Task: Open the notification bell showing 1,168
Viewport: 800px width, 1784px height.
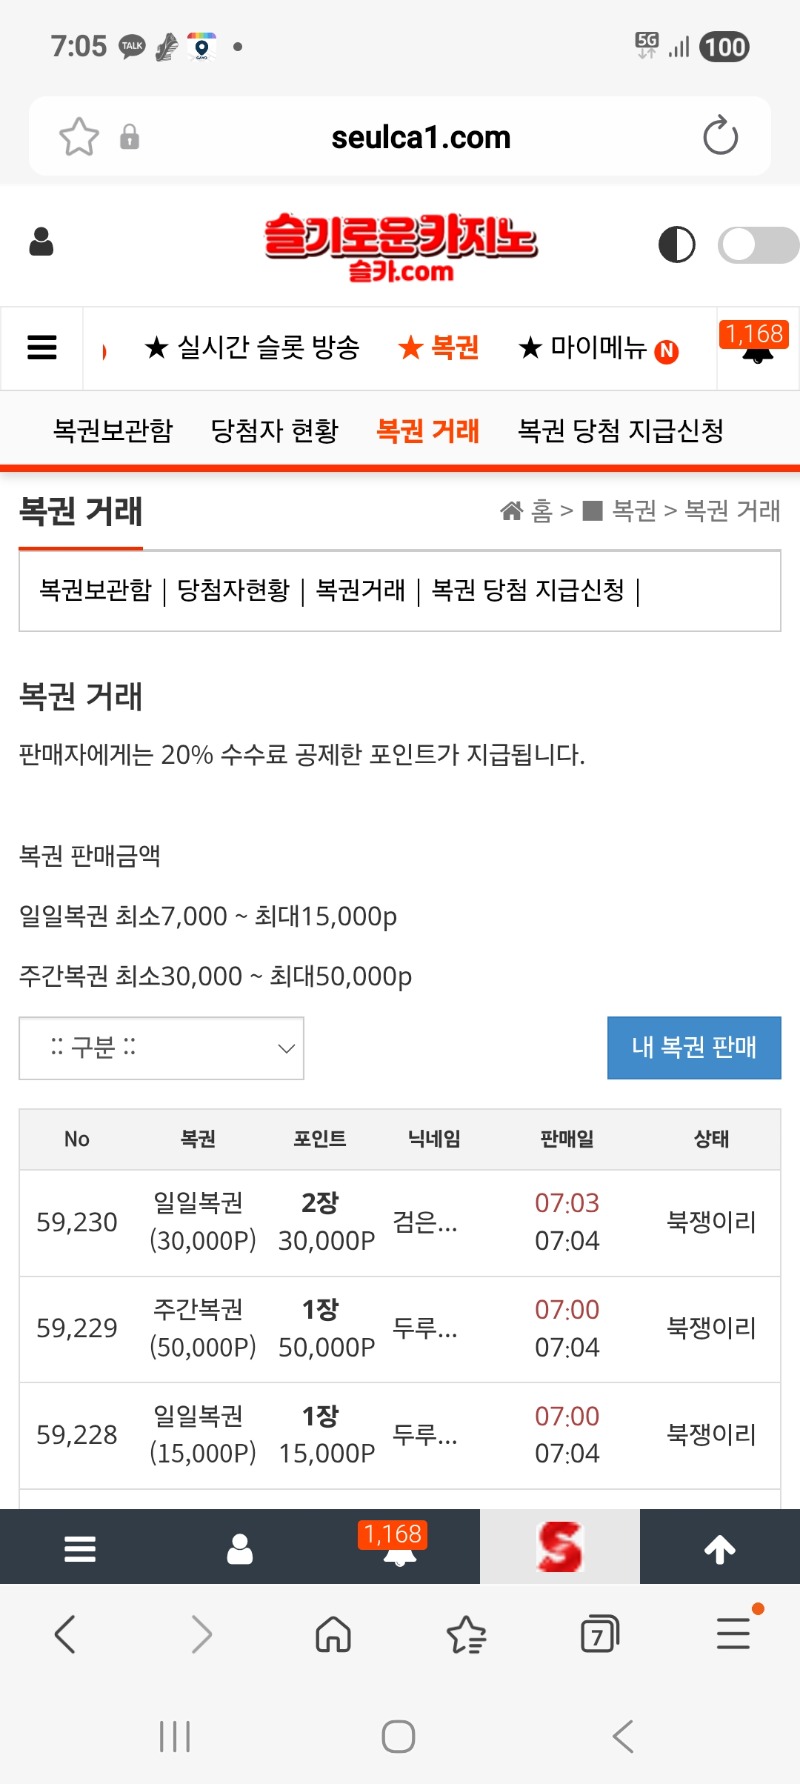Action: pyautogui.click(x=755, y=347)
